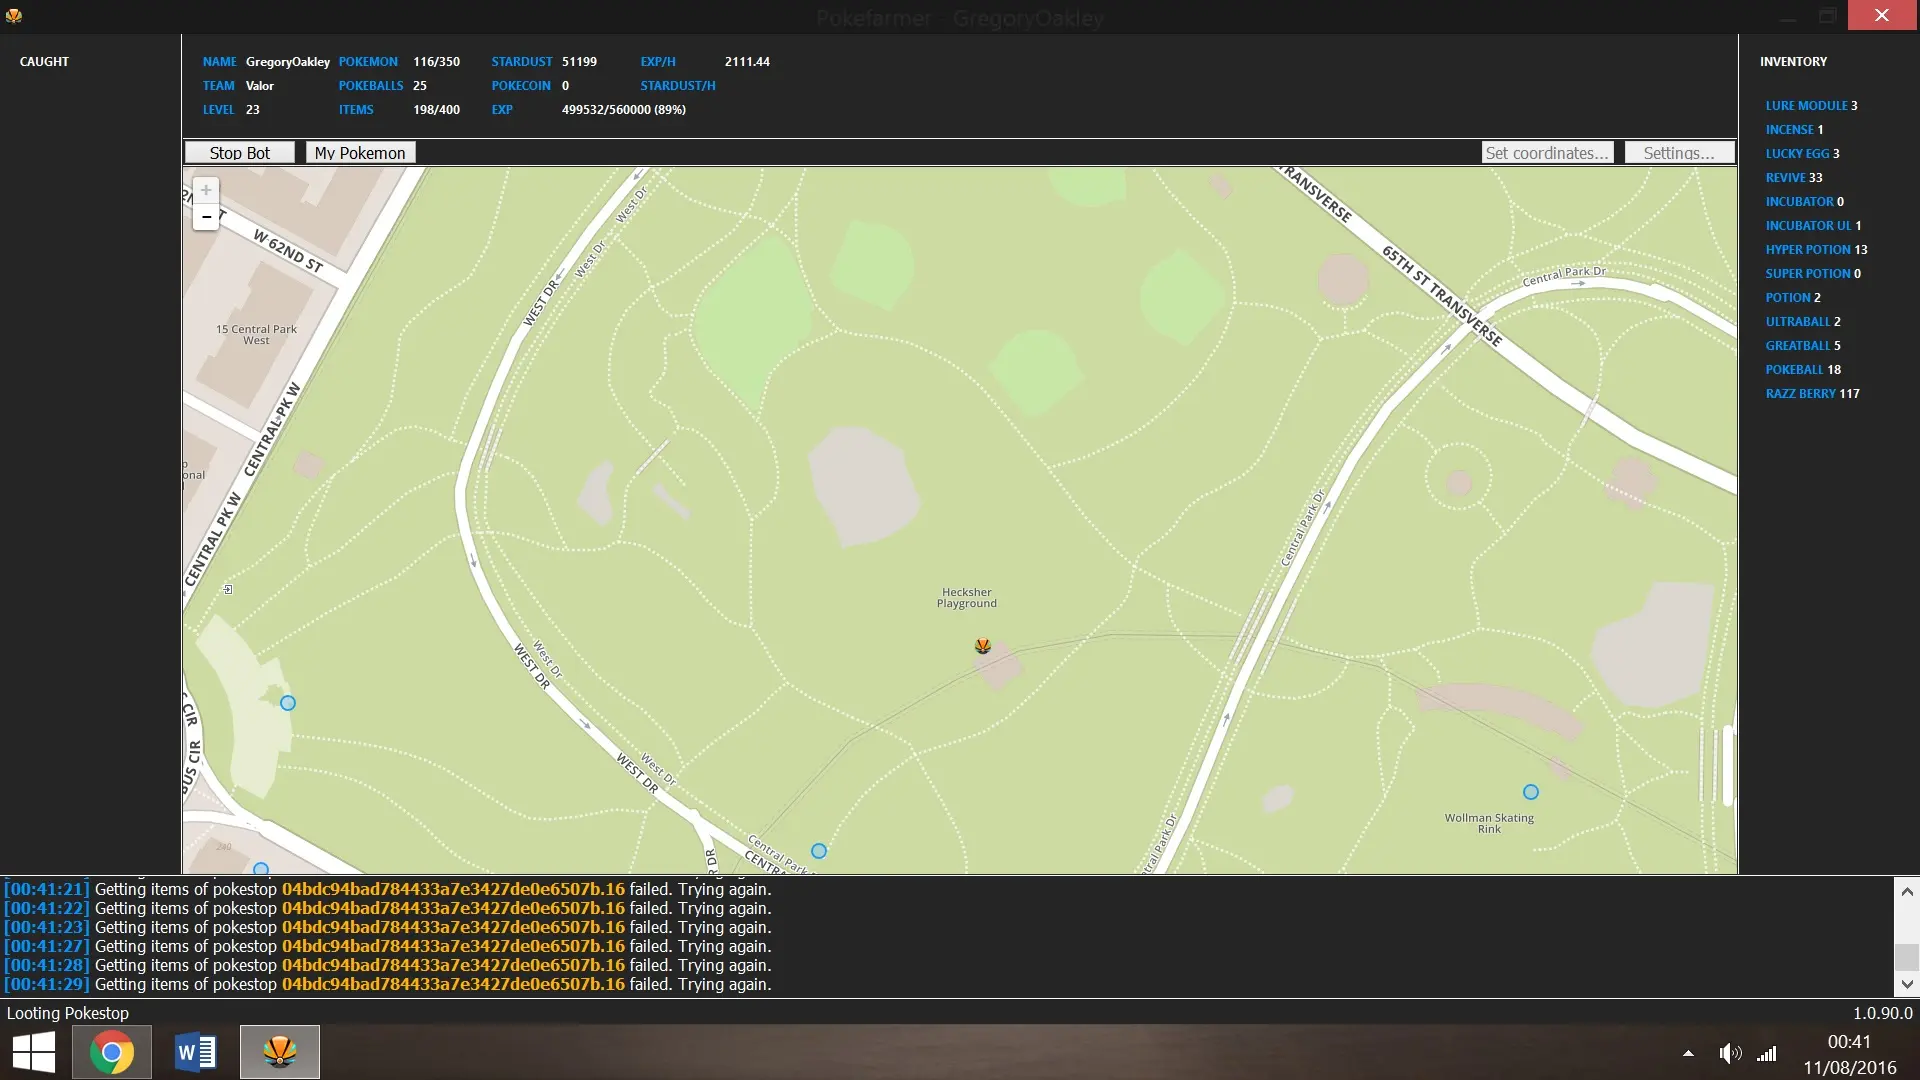Select the pokestop circle west of West Dr

coord(288,703)
